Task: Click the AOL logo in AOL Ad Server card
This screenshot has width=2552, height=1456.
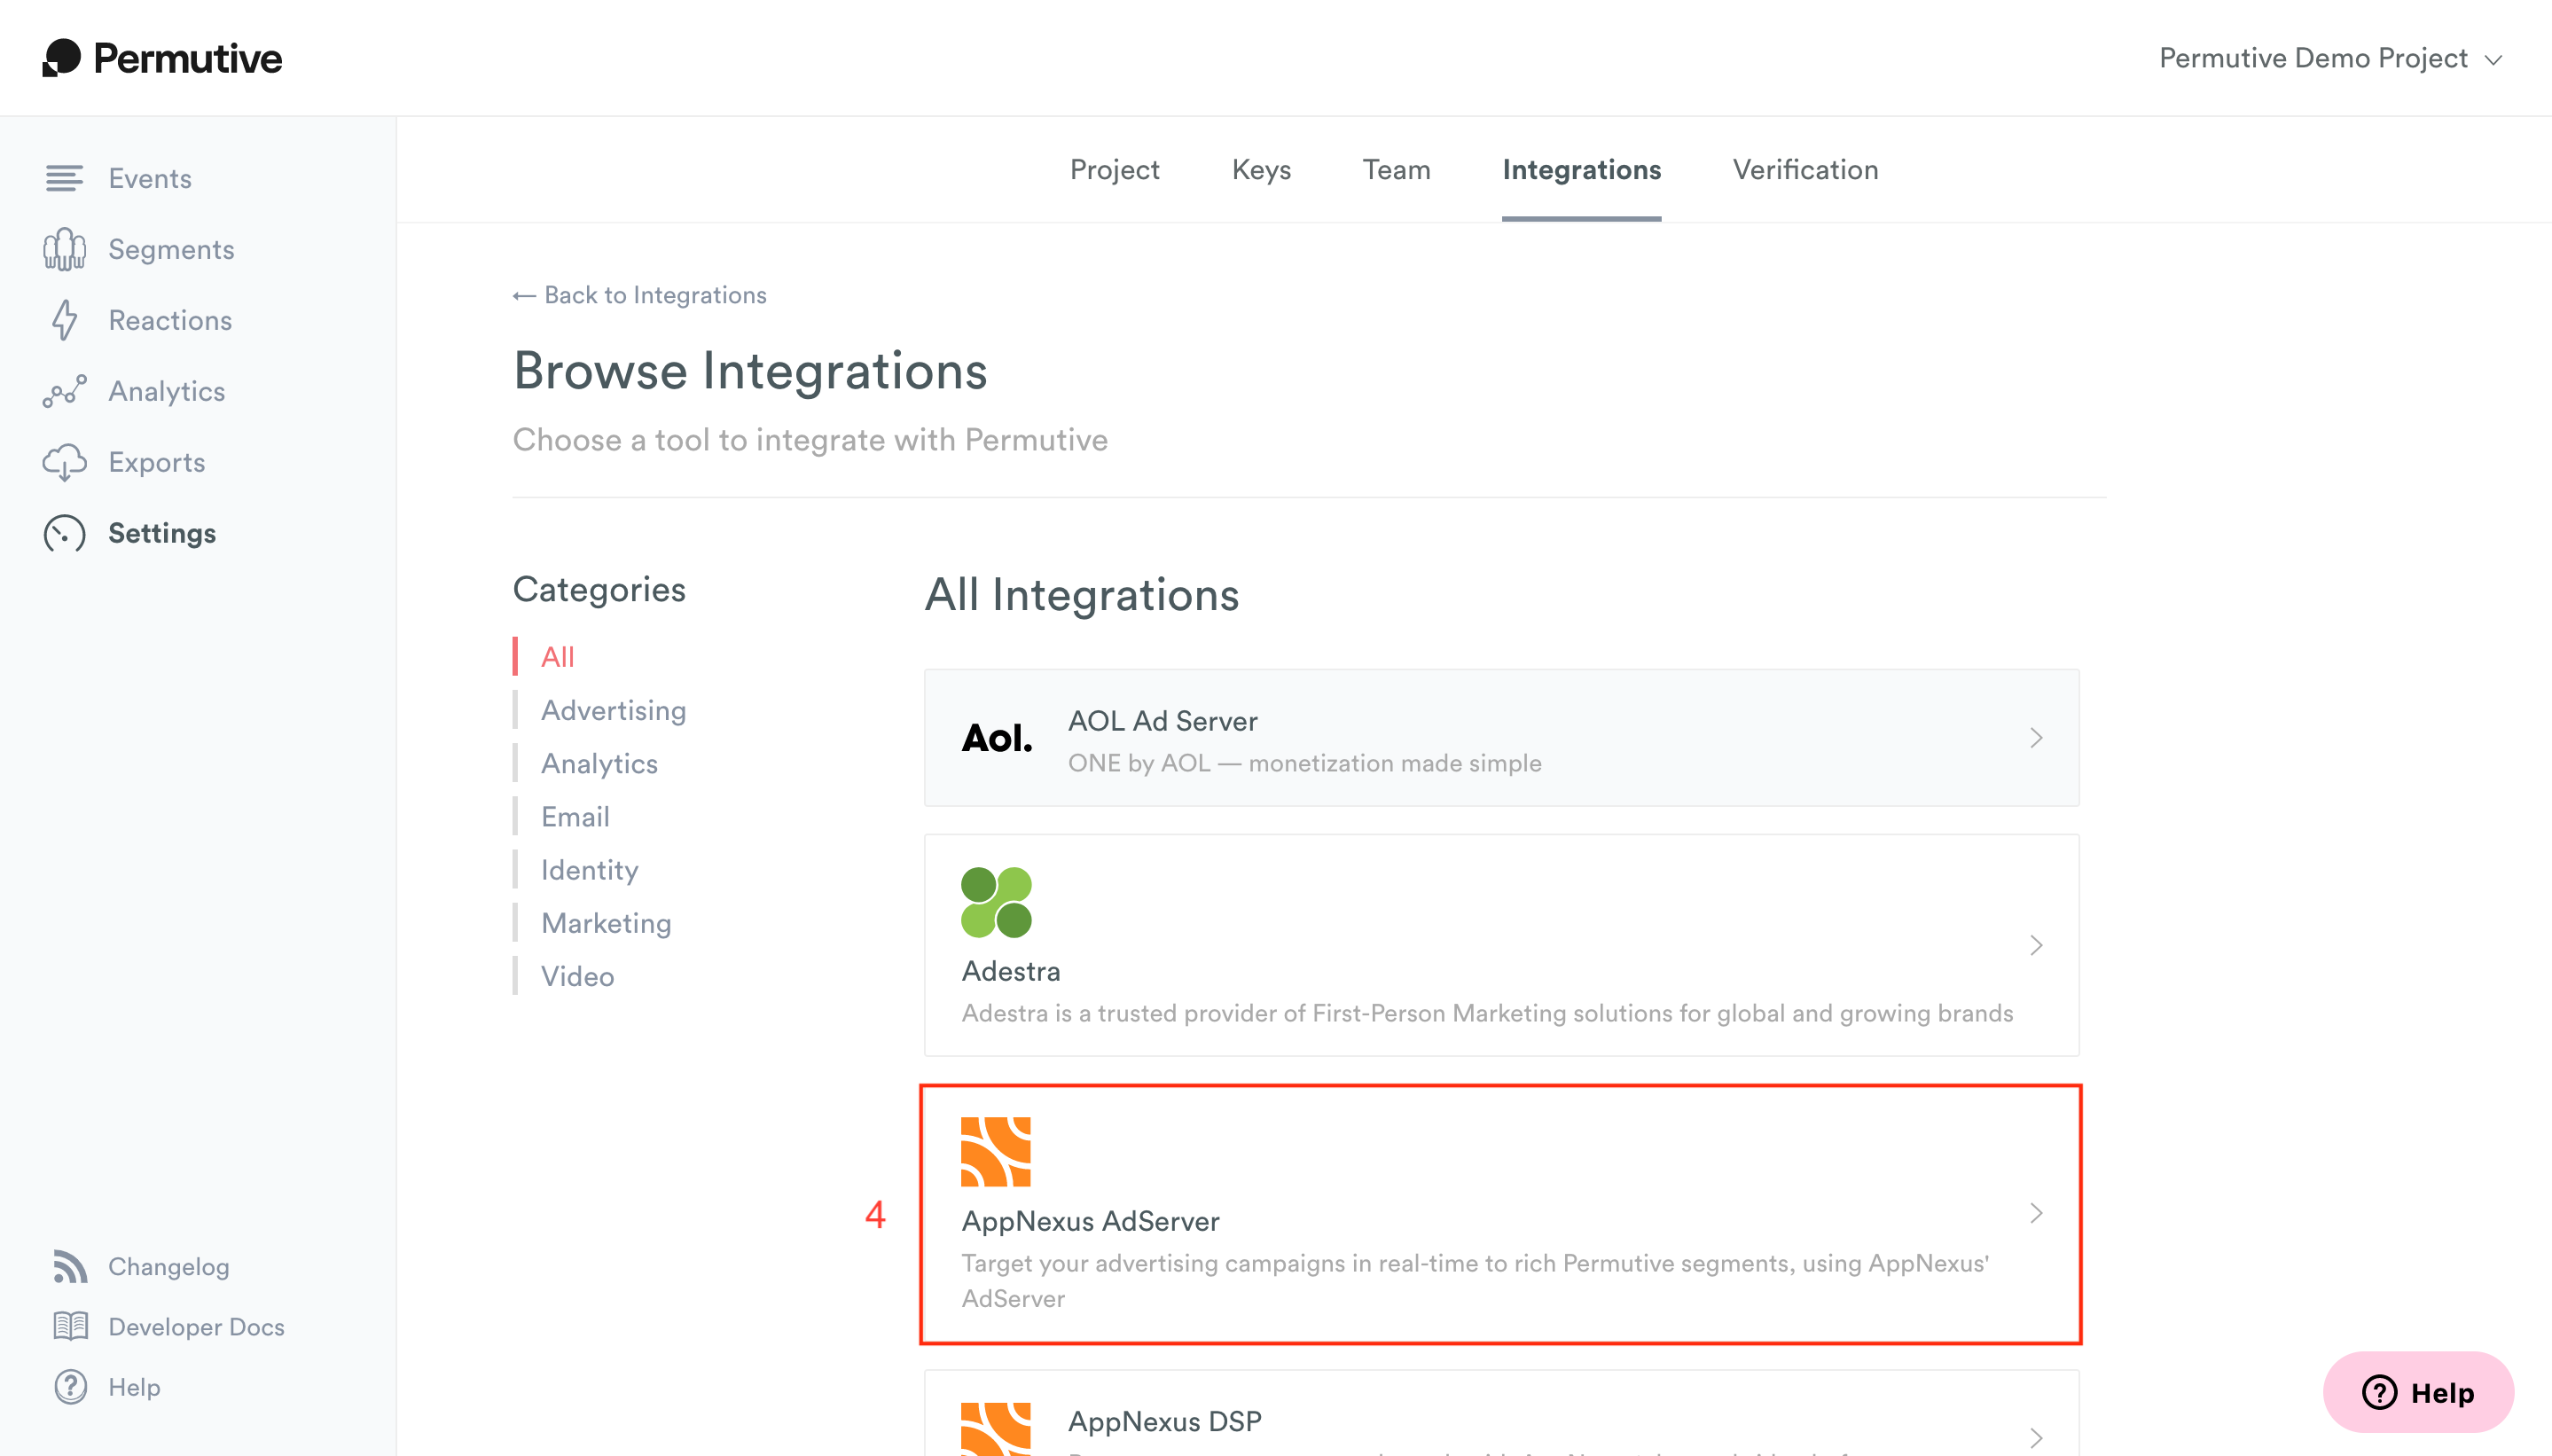Action: tap(996, 738)
